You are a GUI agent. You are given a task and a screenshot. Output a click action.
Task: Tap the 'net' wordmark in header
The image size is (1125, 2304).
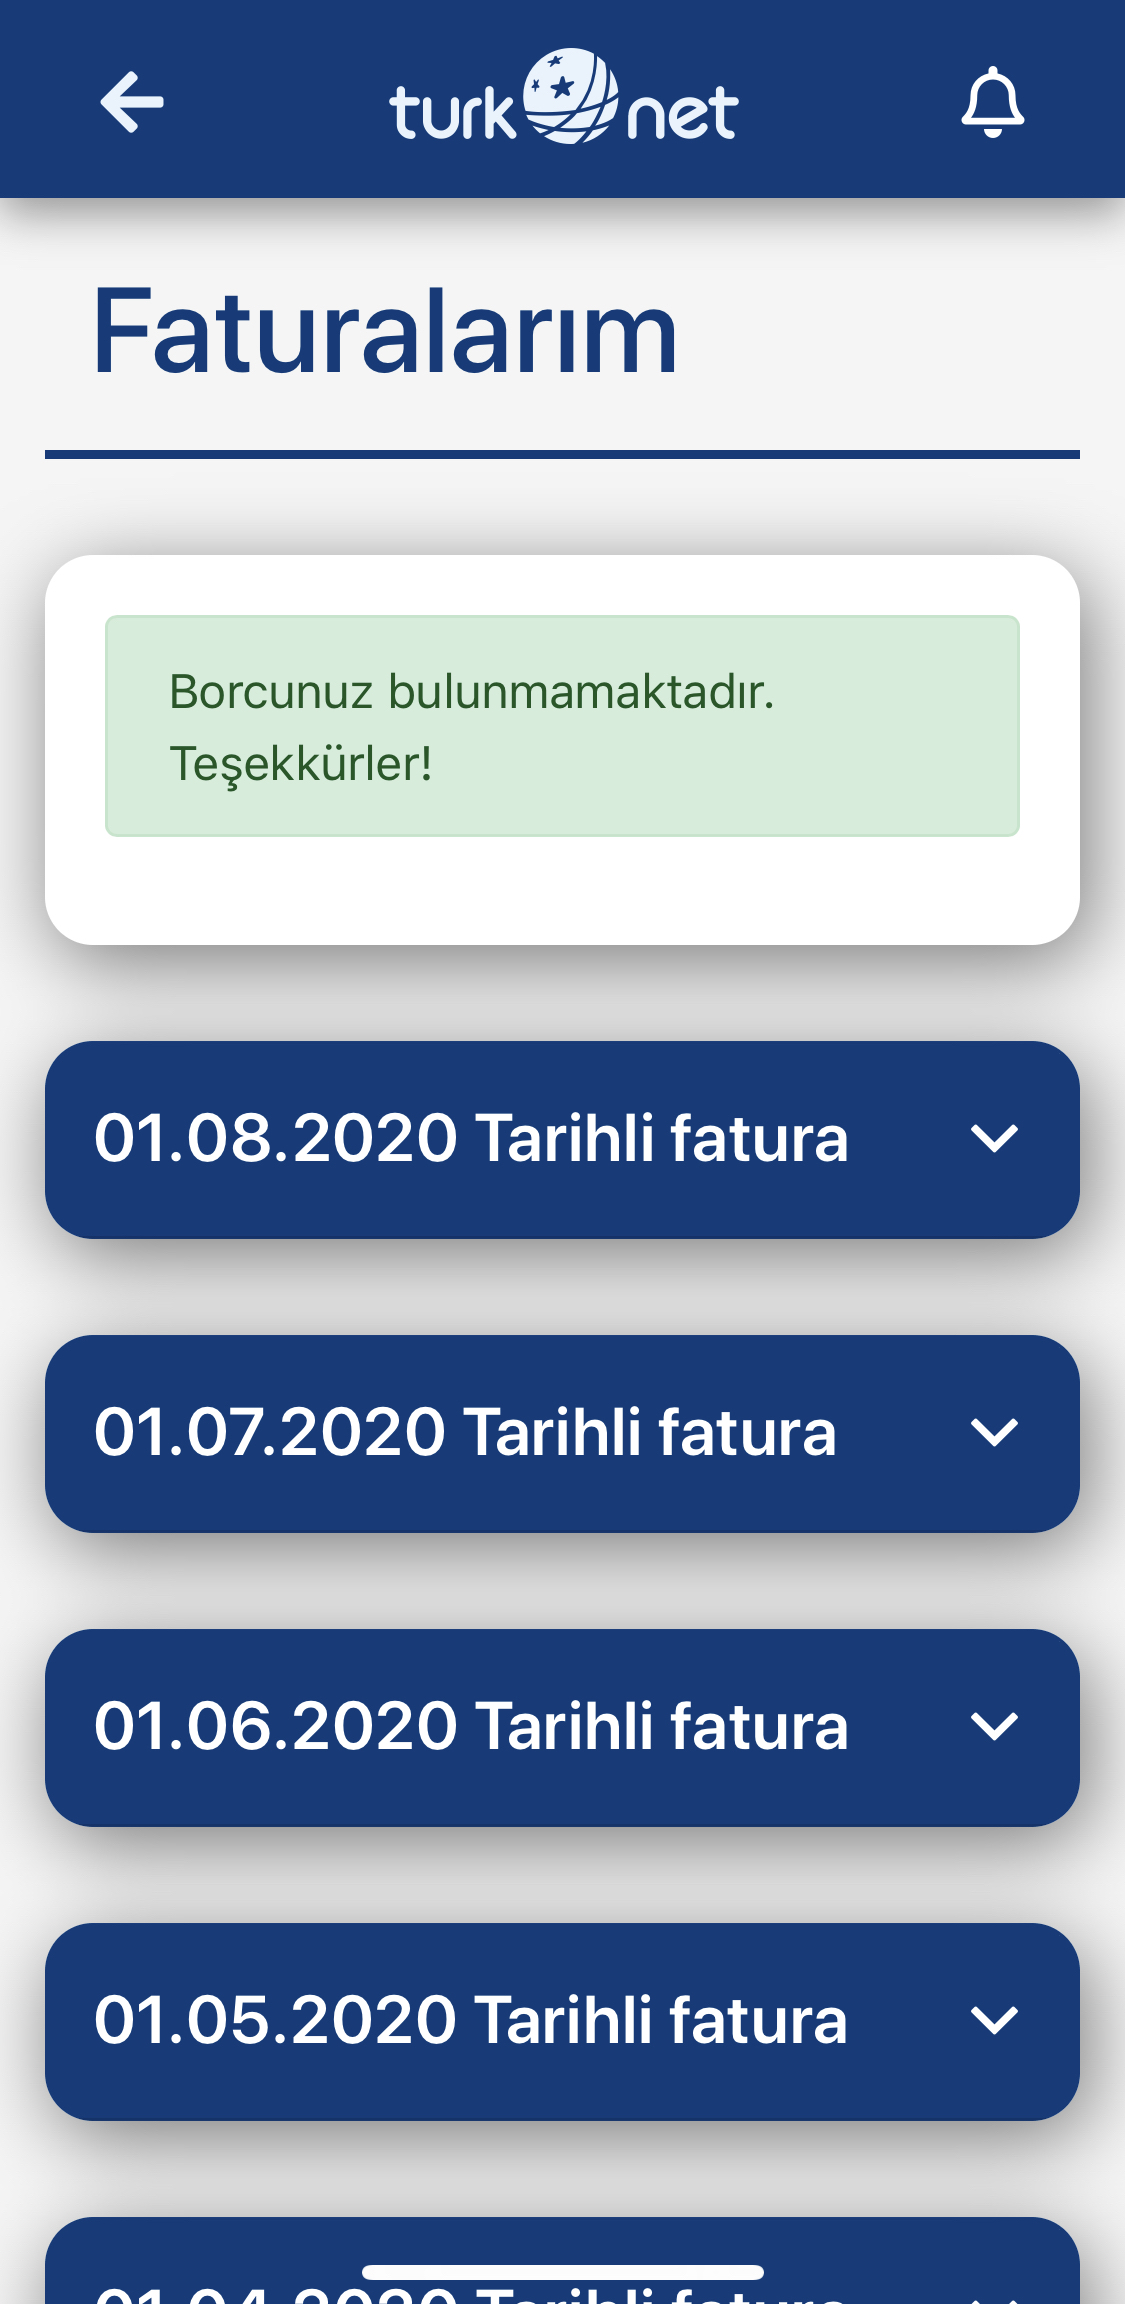[683, 113]
